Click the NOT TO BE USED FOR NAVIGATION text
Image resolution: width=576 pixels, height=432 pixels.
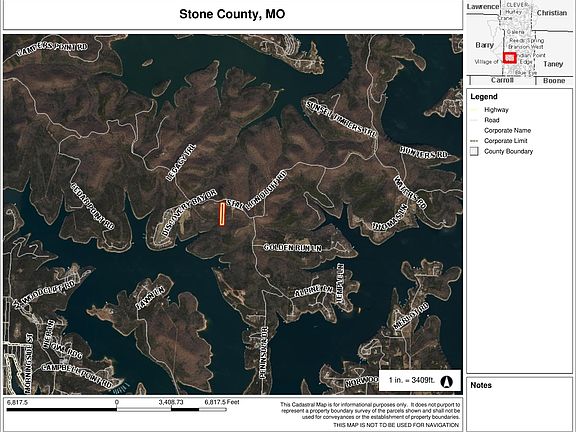[x=396, y=425]
